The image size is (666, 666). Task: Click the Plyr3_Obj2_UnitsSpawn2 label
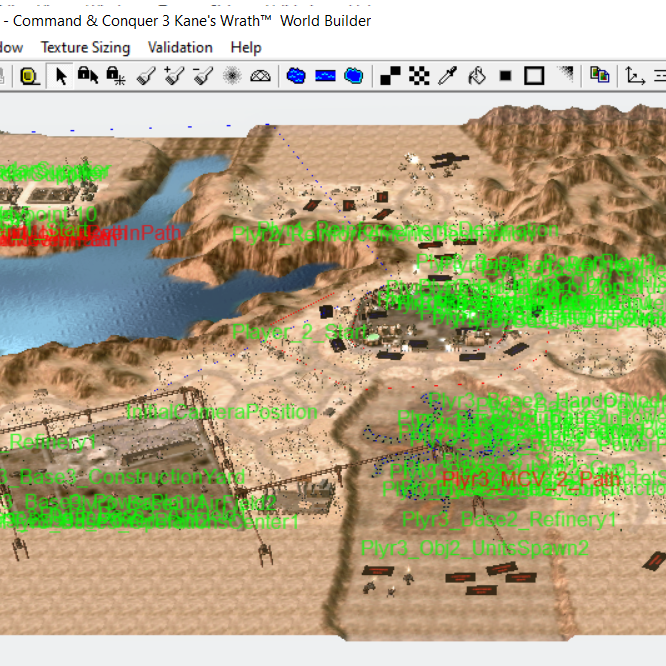tap(474, 548)
